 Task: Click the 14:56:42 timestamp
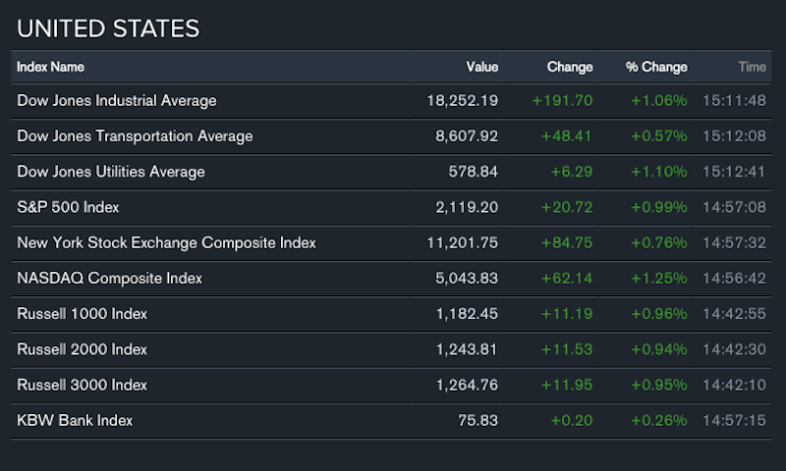pos(734,279)
